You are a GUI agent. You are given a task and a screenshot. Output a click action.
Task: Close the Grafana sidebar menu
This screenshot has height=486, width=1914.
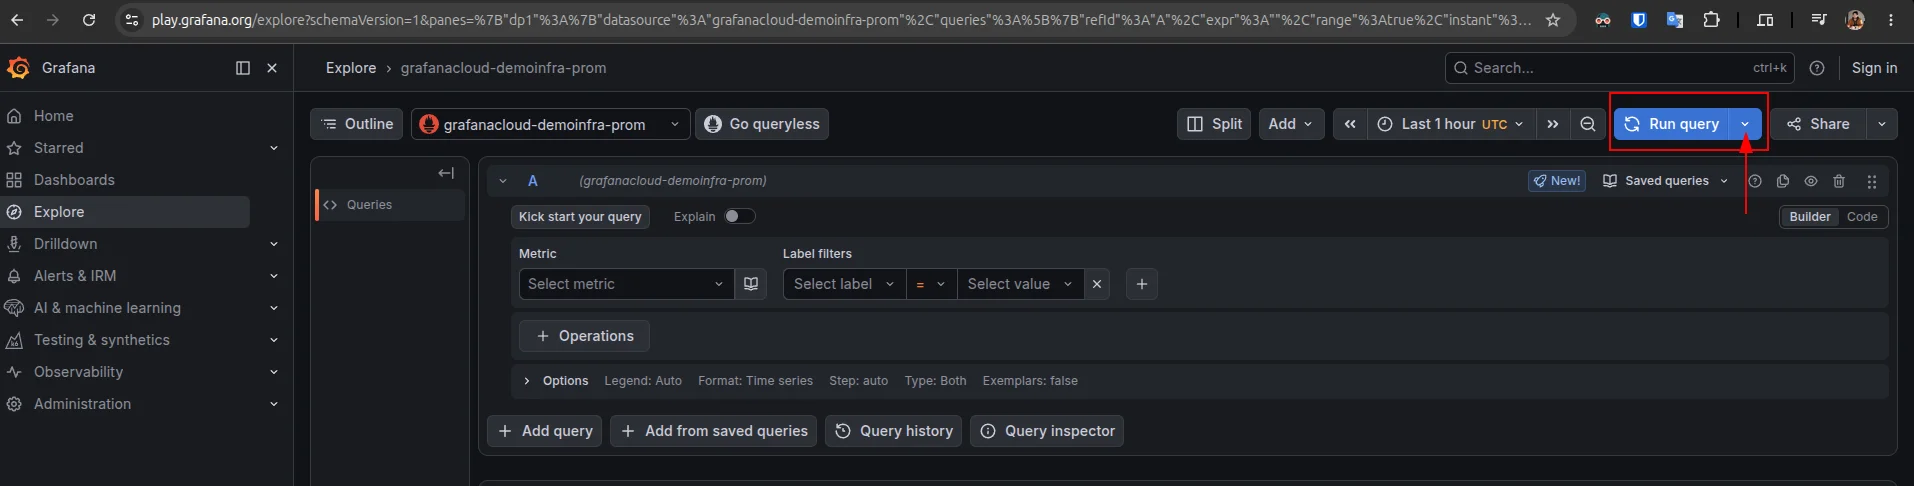point(272,68)
